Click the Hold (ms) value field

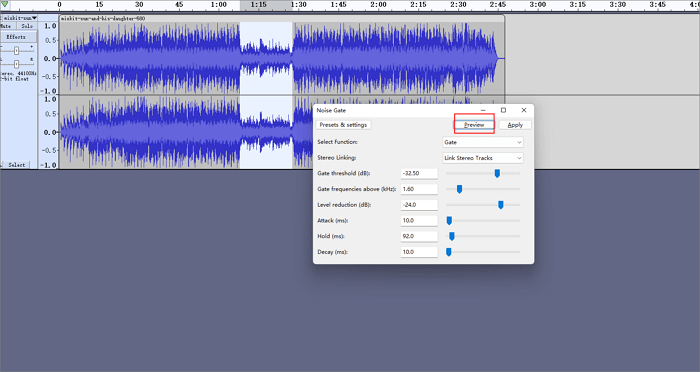coord(419,236)
